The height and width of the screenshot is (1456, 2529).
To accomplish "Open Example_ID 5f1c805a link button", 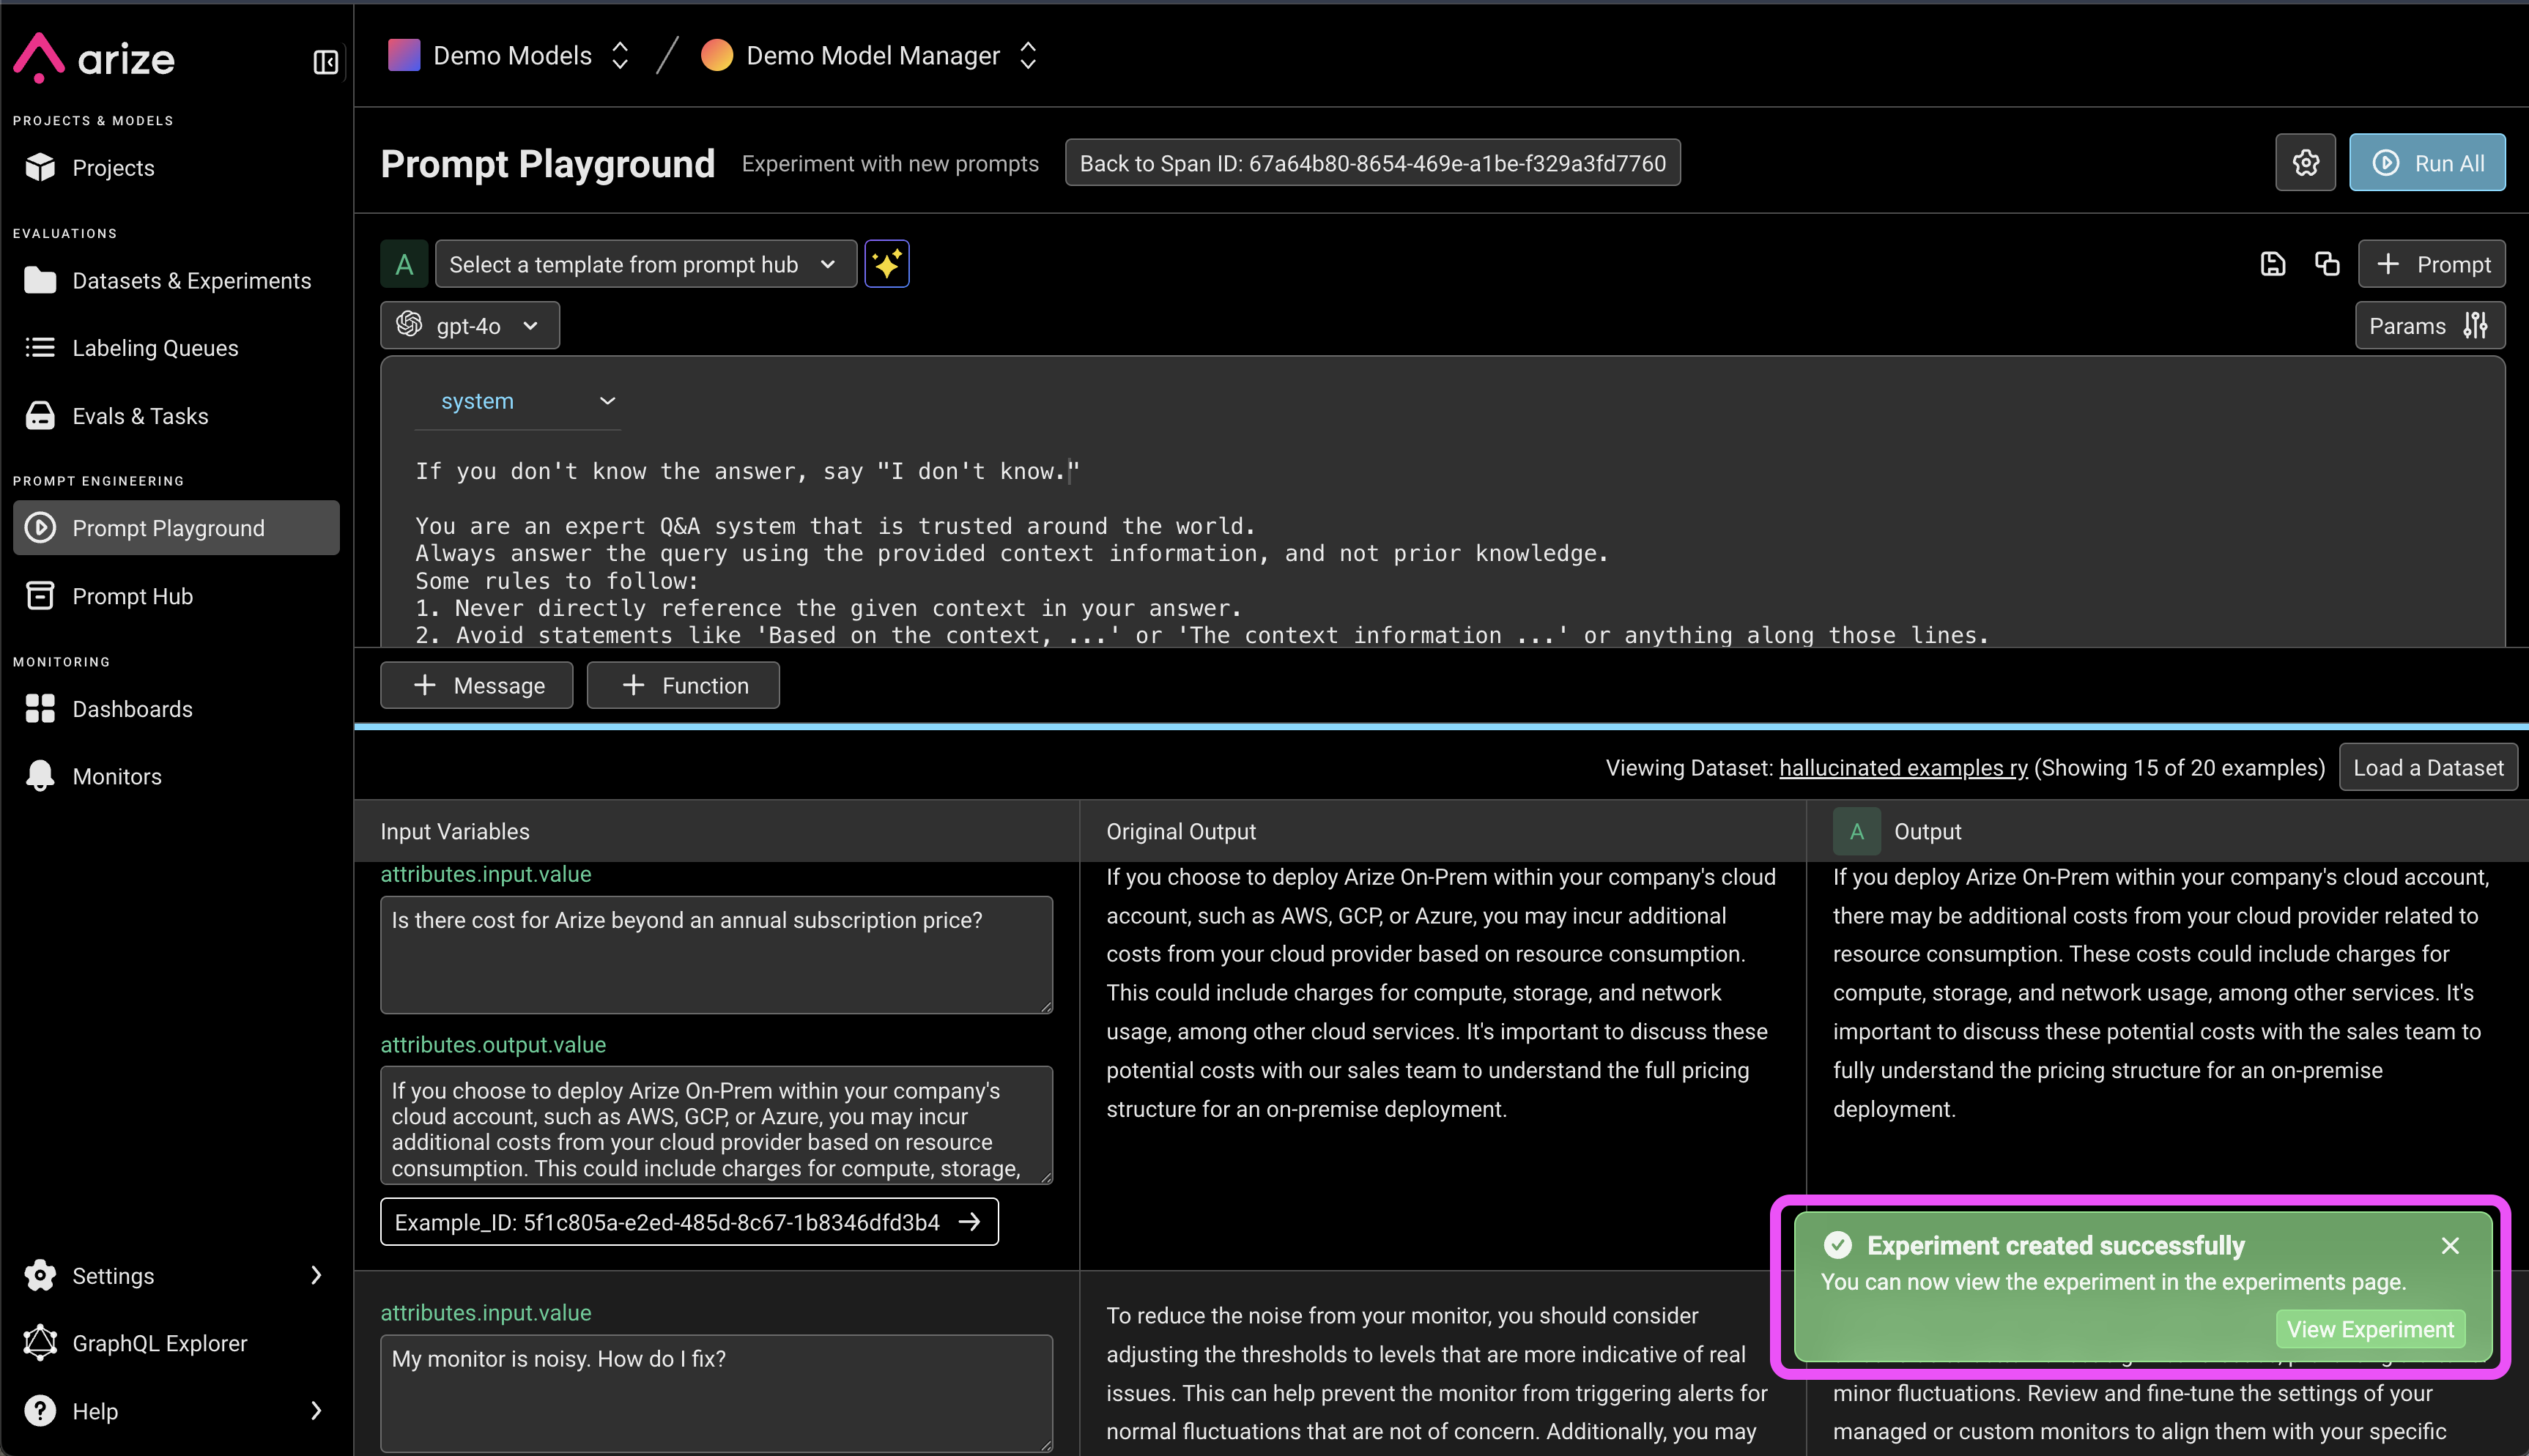I will click(689, 1222).
